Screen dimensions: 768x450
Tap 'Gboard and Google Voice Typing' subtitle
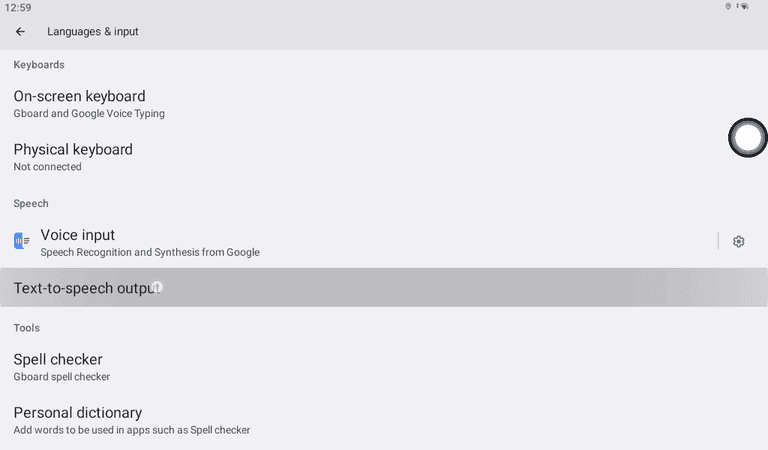[89, 114]
